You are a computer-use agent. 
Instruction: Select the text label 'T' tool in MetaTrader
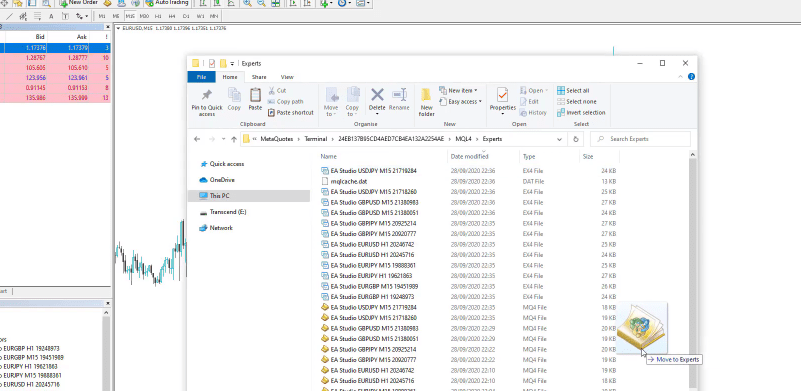[x=65, y=16]
